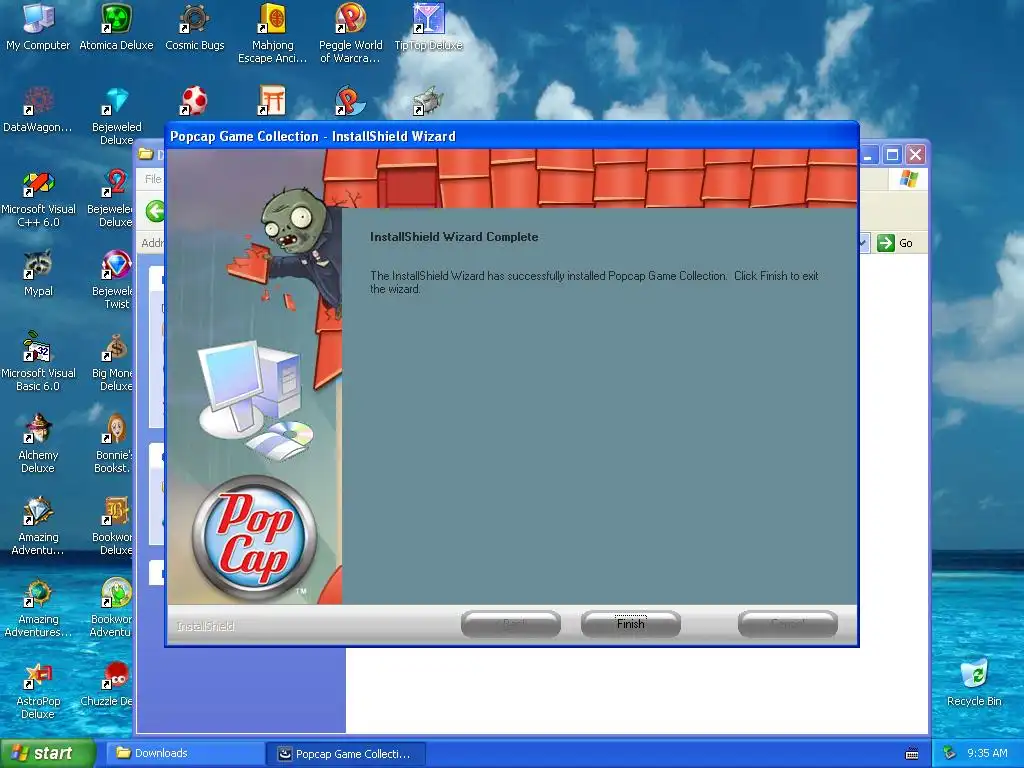Click the TipTop Deluxe desktop icon
This screenshot has width=1024, height=768.
[x=428, y=27]
